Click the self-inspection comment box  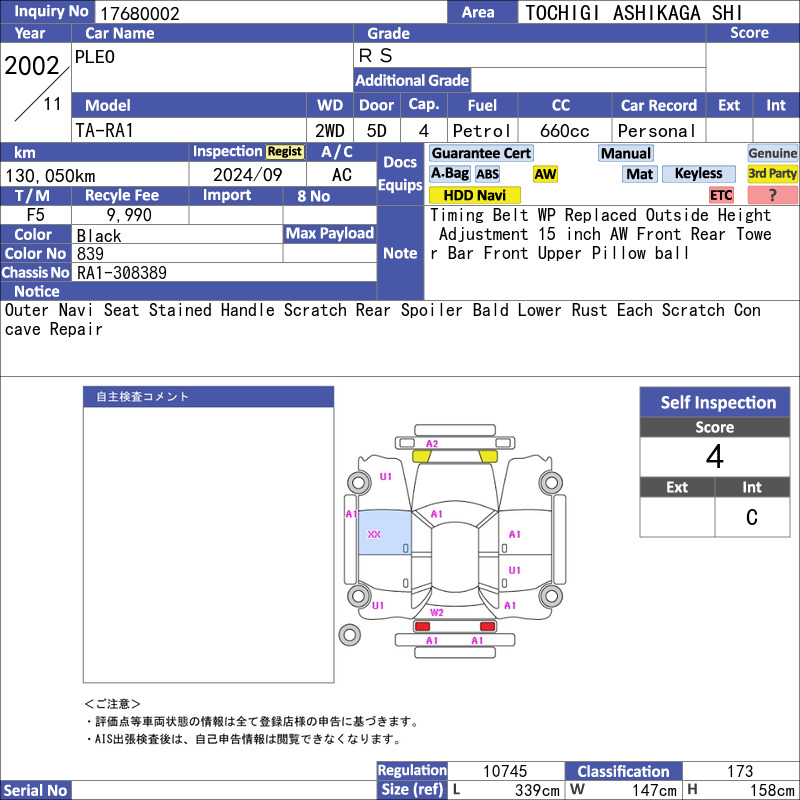coord(208,545)
